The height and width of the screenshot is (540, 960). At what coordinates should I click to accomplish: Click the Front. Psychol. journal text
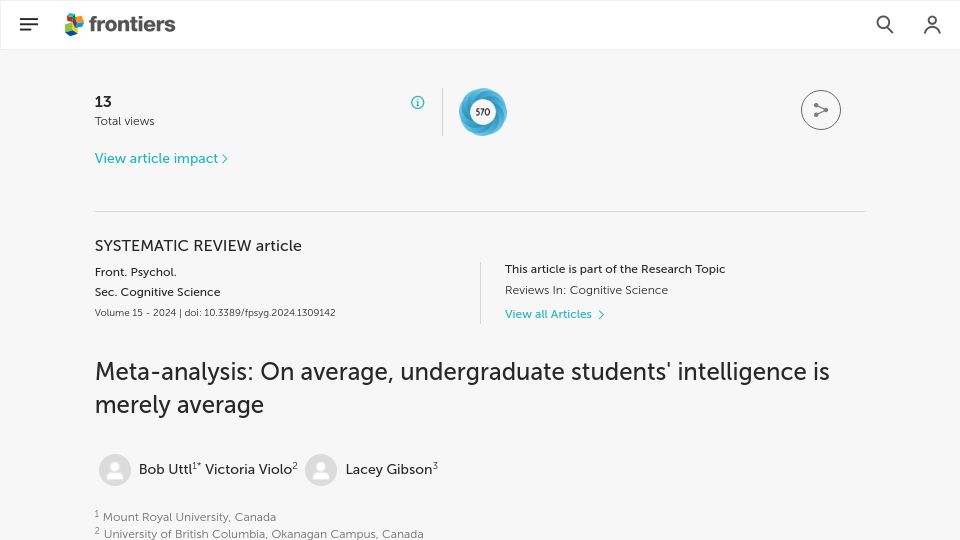[136, 272]
